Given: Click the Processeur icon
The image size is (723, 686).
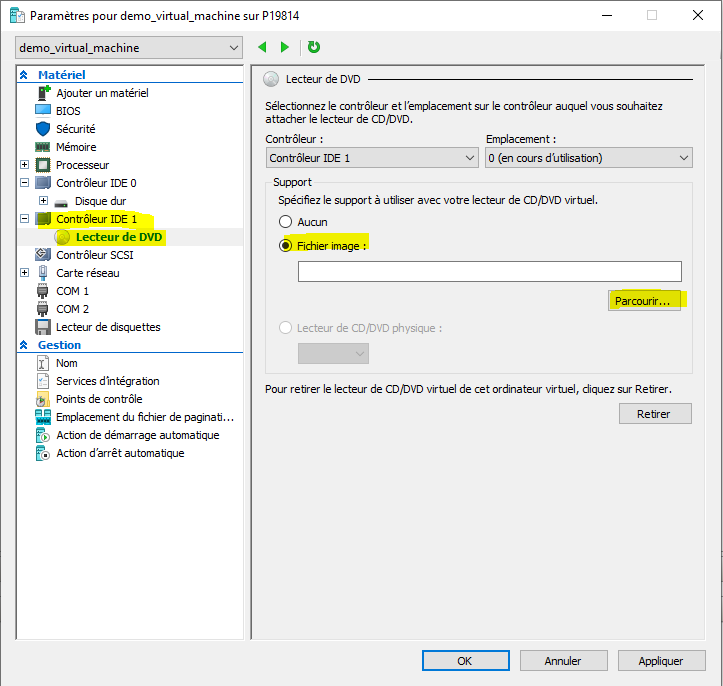Looking at the screenshot, I should (x=43, y=165).
